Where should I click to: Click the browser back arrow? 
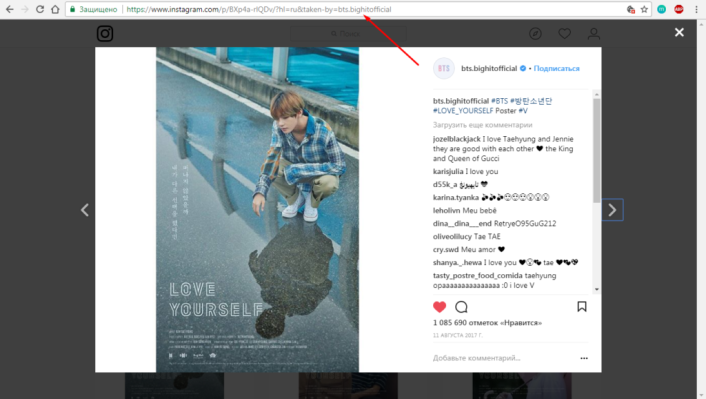point(9,9)
